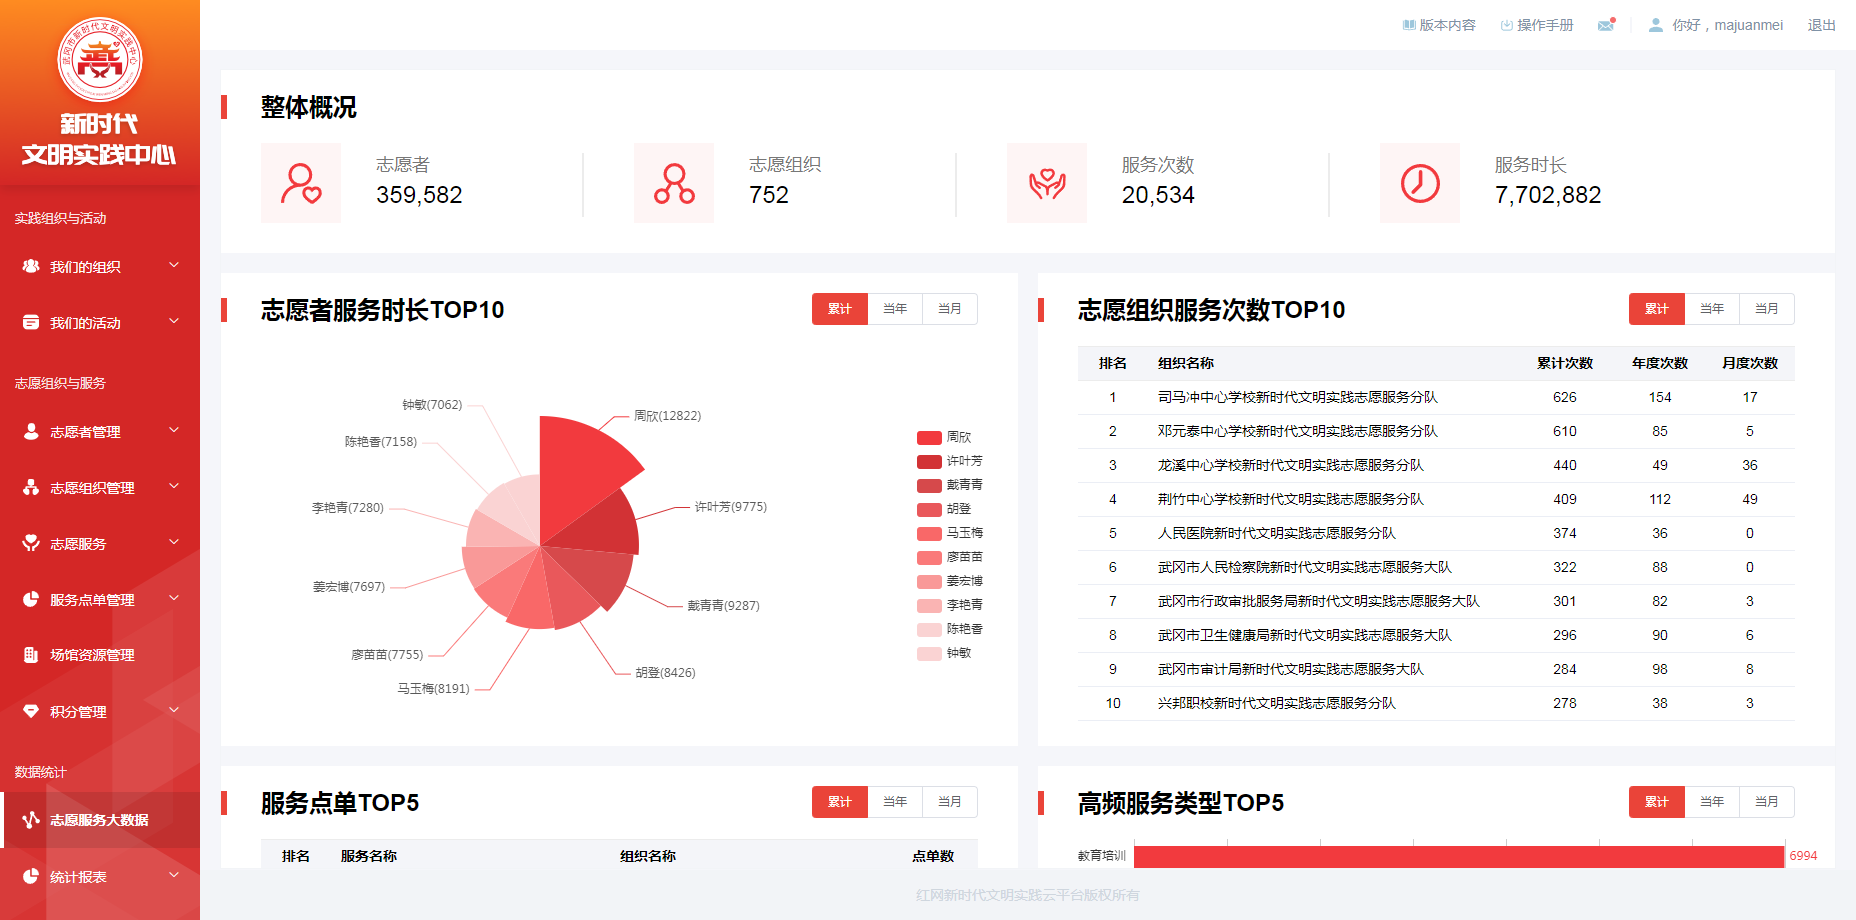Click the service count hands-heart icon

coord(1047,183)
